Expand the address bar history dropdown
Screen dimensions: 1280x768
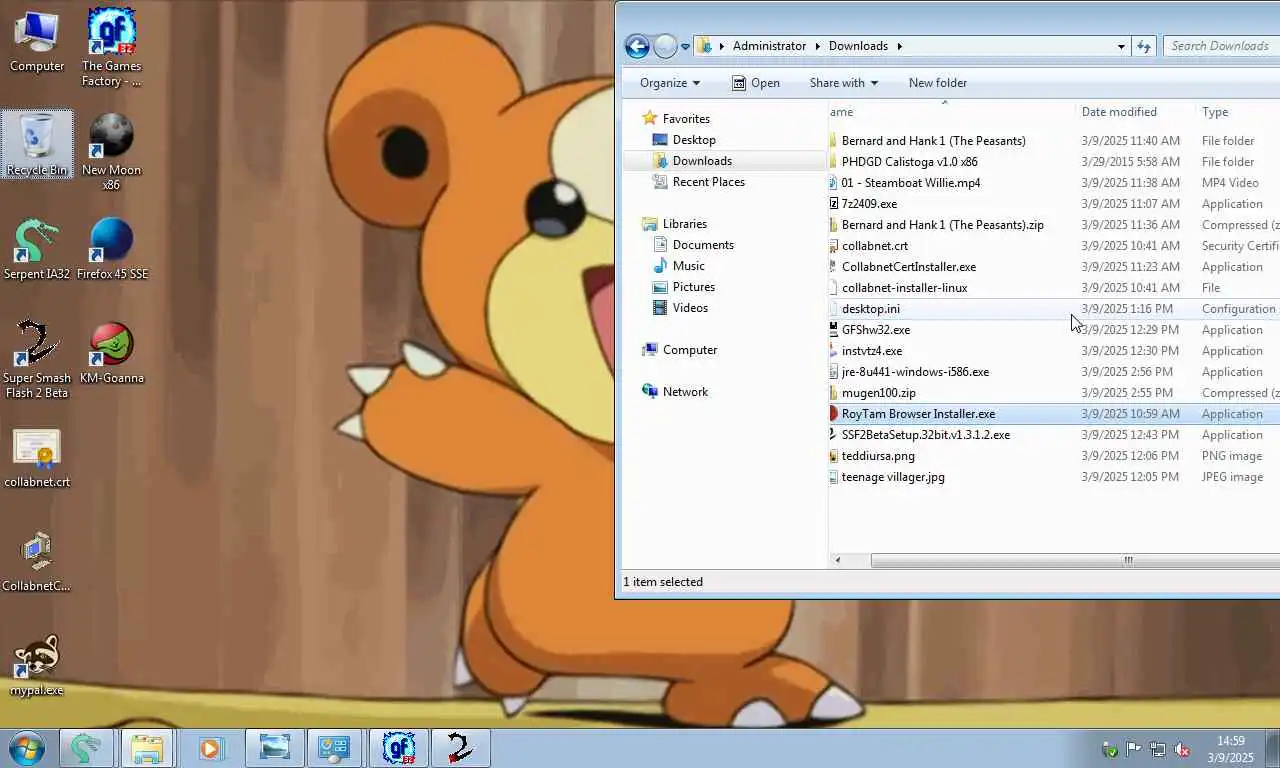pyautogui.click(x=1121, y=46)
